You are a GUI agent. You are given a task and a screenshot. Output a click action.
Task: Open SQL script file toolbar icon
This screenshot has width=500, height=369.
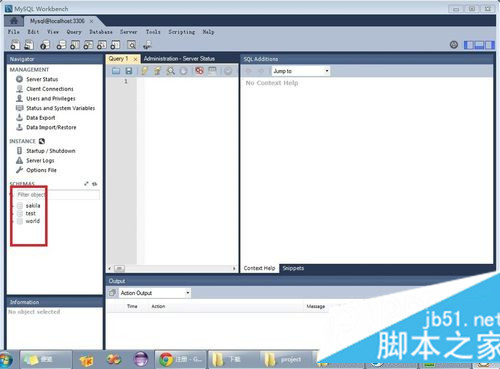29,45
